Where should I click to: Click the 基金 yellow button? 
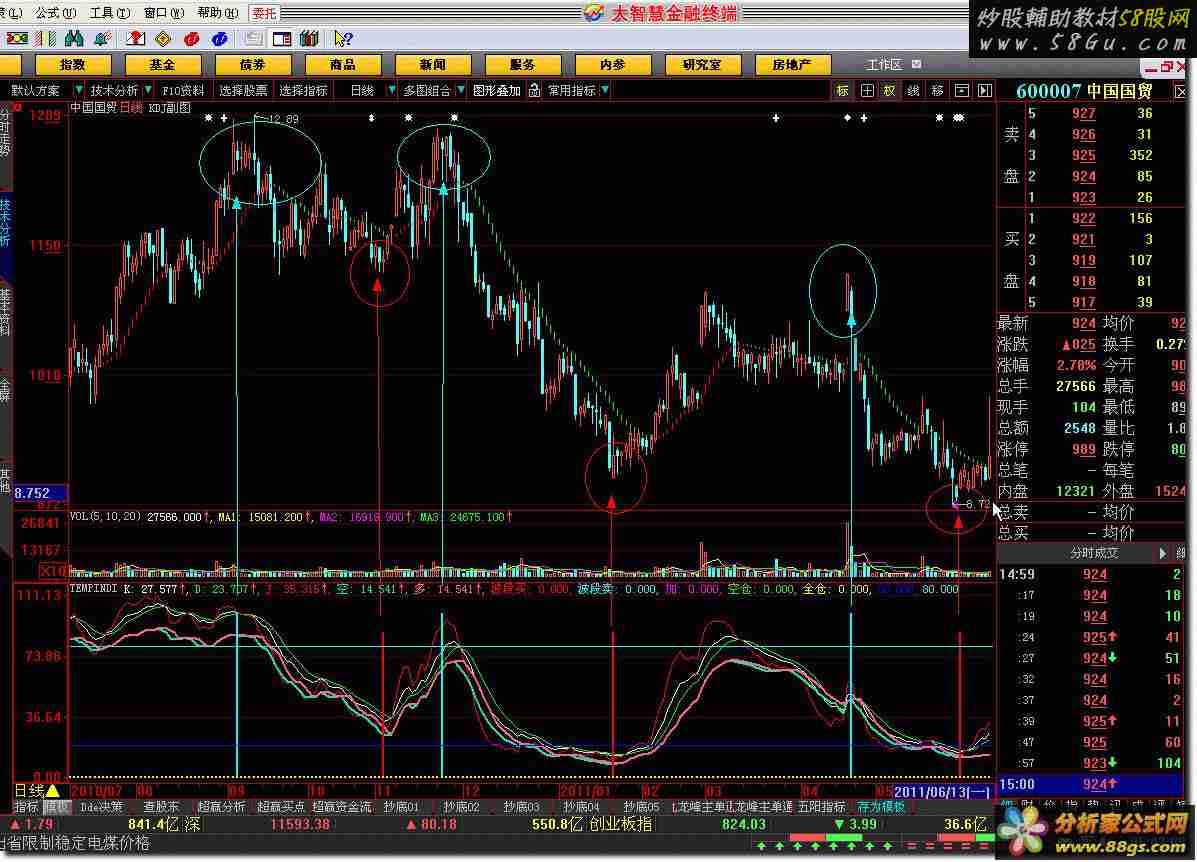[162, 65]
